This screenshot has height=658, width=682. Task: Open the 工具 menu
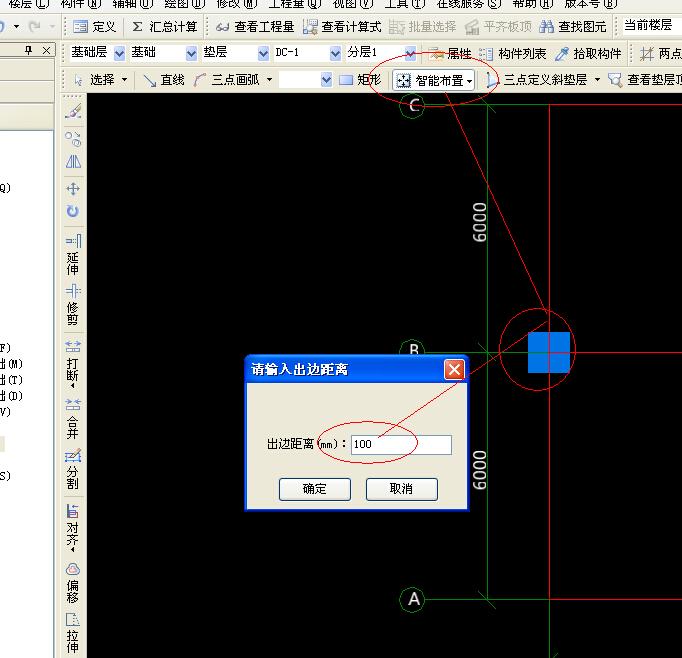[405, 4]
